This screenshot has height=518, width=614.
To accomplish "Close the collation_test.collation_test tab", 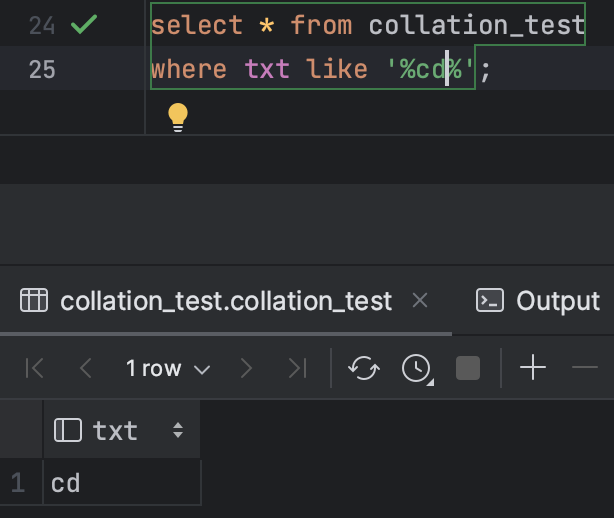I will (420, 301).
